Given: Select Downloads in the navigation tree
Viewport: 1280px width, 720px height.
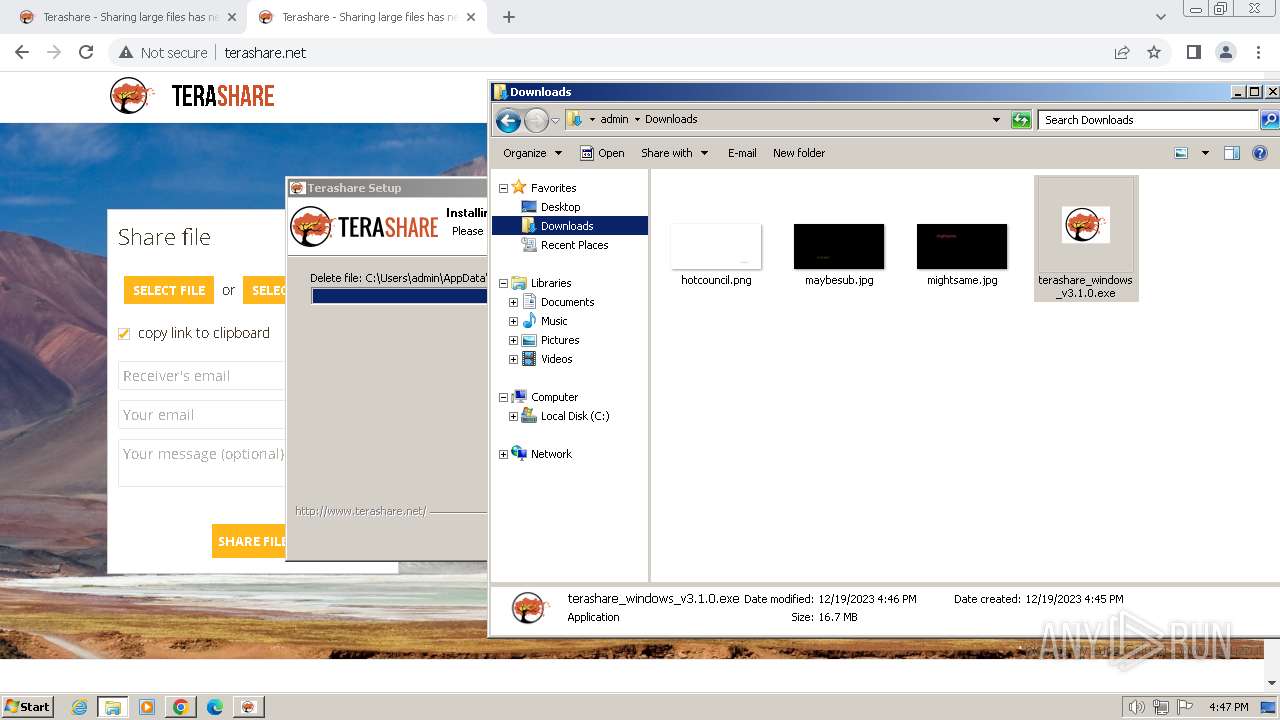Looking at the screenshot, I should tap(567, 226).
